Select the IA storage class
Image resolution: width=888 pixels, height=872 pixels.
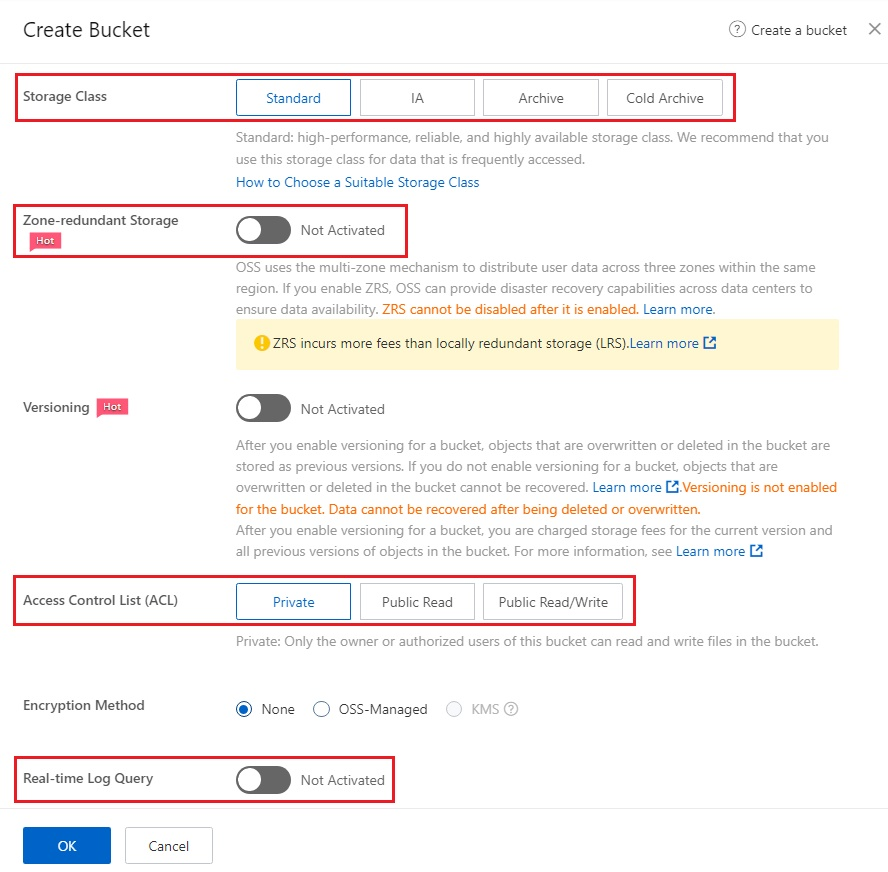pyautogui.click(x=417, y=97)
